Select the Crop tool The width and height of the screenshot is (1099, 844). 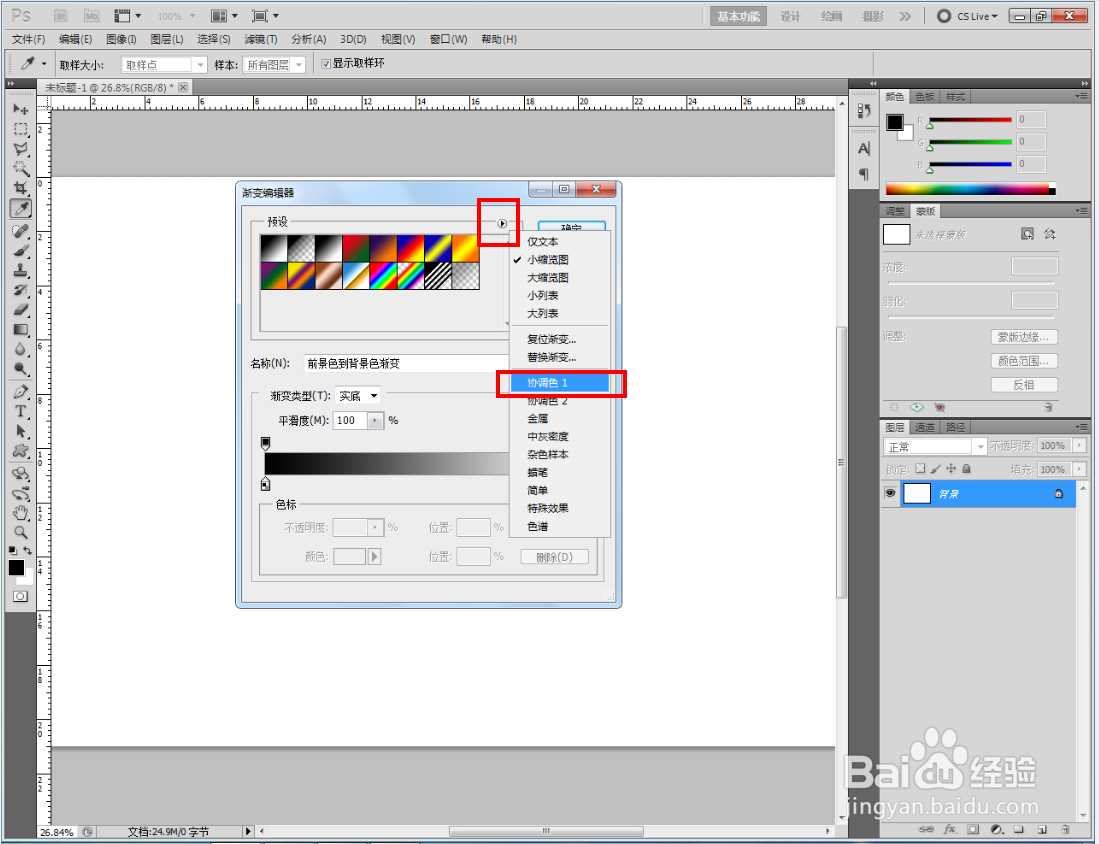(x=20, y=188)
